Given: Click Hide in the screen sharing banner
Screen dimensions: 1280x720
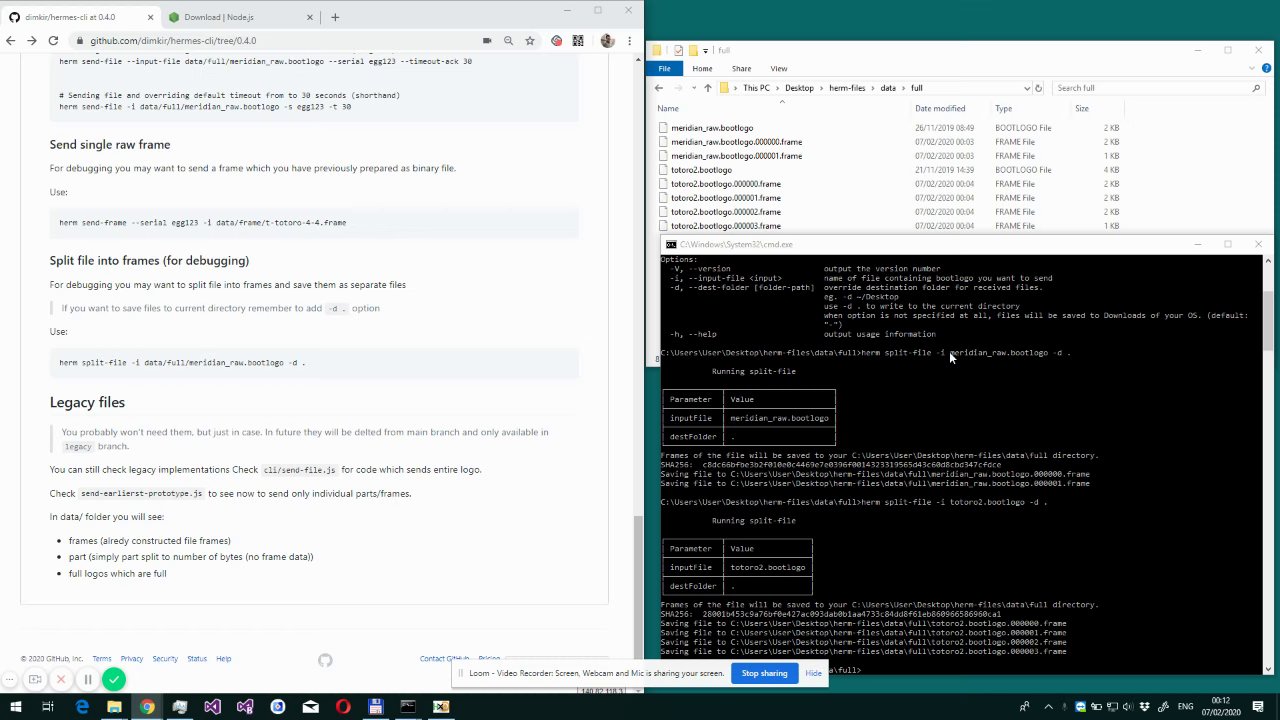Looking at the screenshot, I should click(813, 673).
